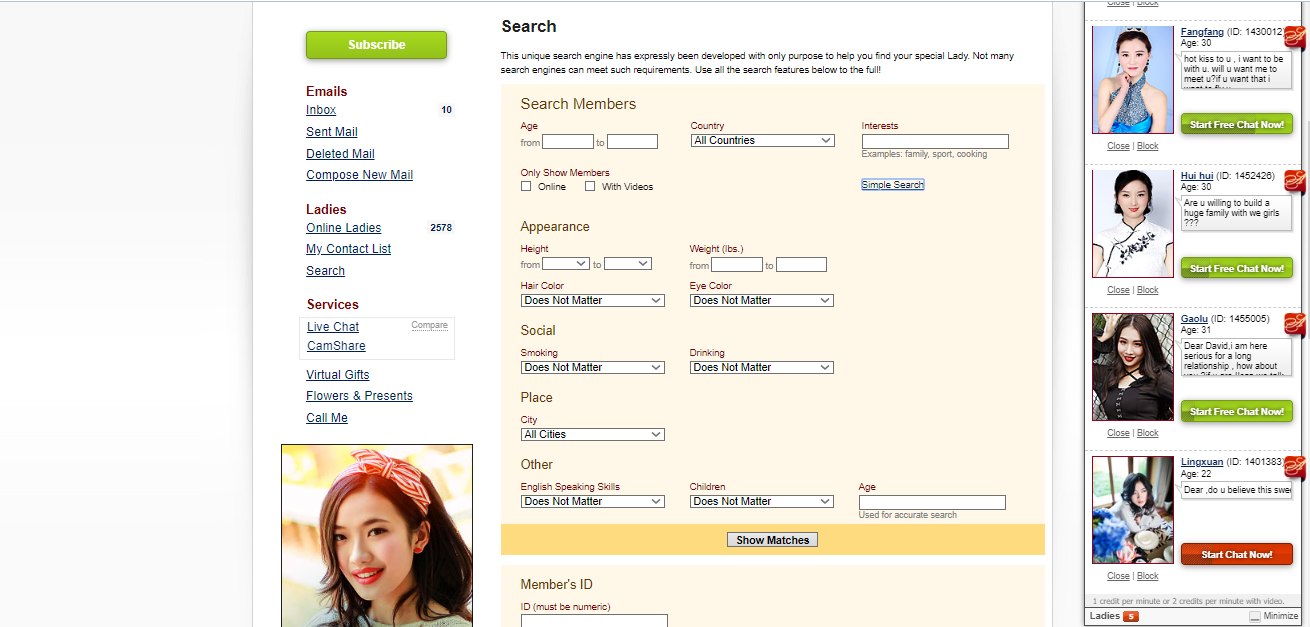Focus the Age accurate search field

(x=932, y=503)
